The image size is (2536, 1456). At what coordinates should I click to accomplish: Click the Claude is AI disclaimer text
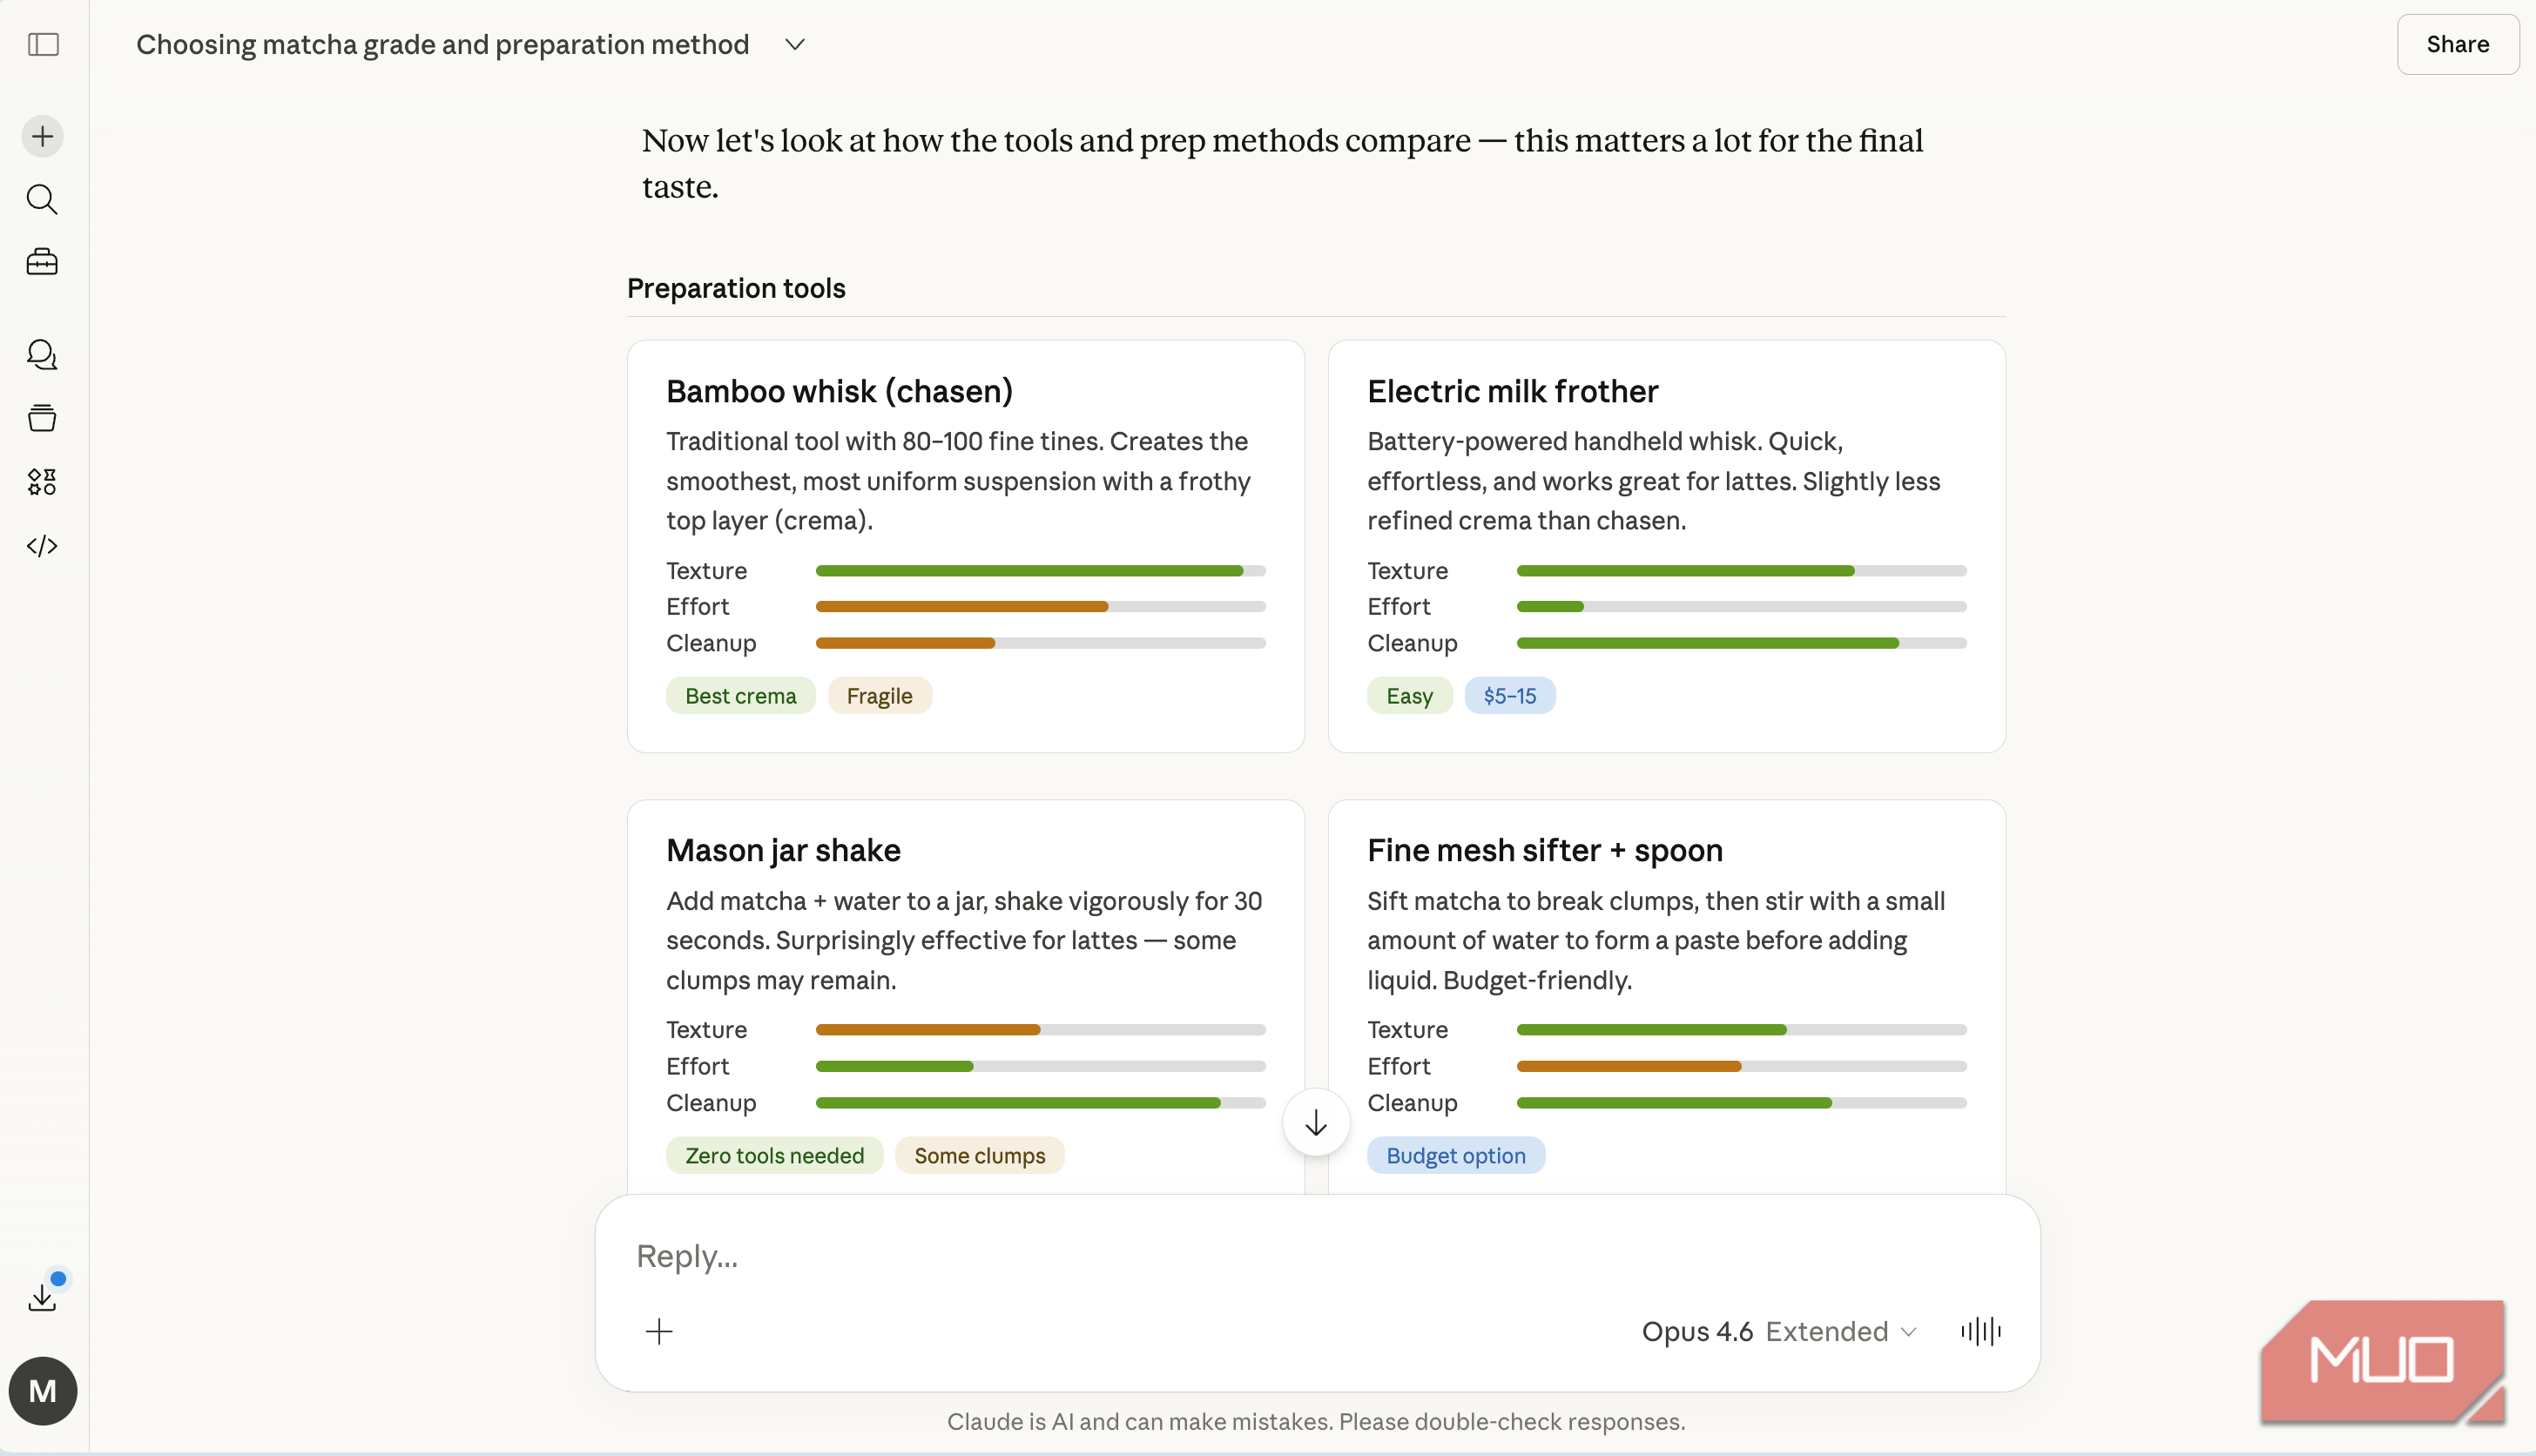[1316, 1421]
